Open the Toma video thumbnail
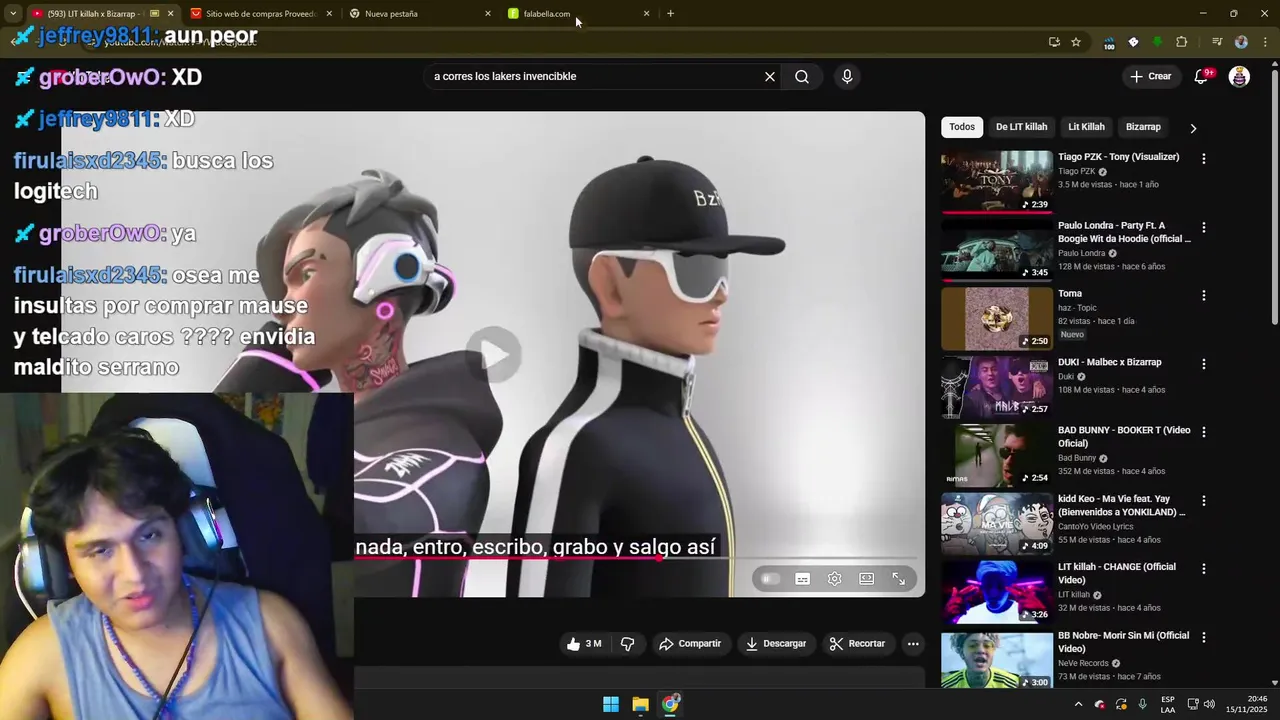Screen dimensions: 1280x720 [996, 318]
